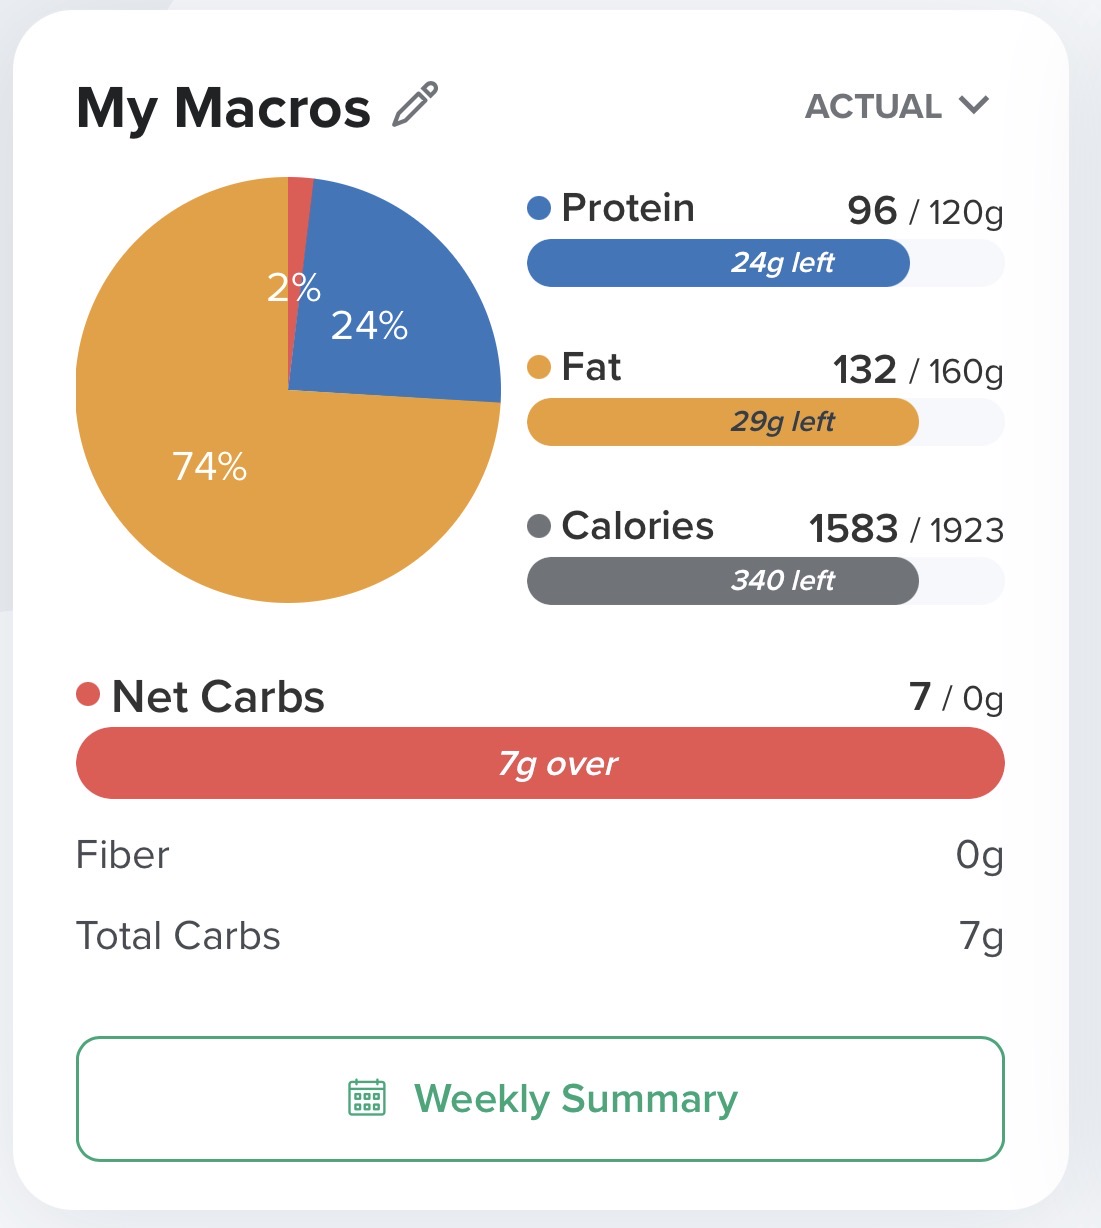Click the Net Carbs label
This screenshot has height=1228, width=1101.
pos(218,696)
